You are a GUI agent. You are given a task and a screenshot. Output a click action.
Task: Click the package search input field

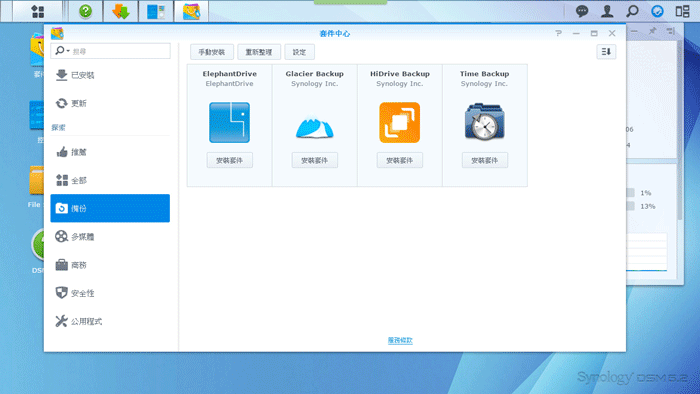coord(110,51)
